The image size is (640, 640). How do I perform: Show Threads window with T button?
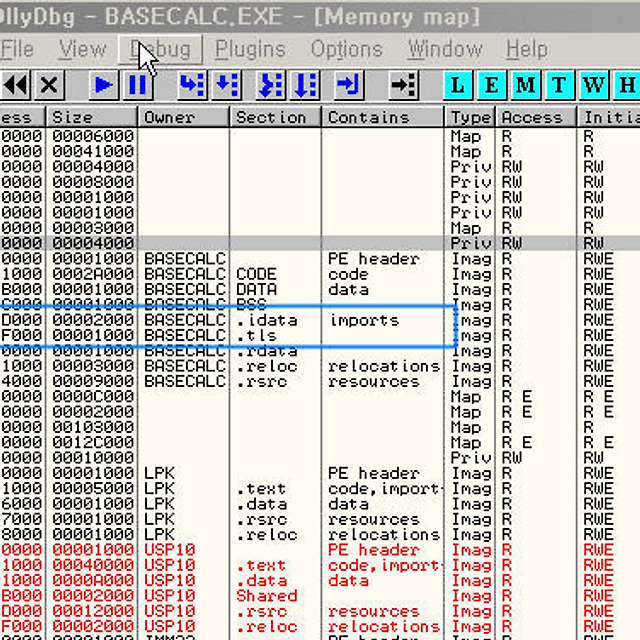(559, 85)
